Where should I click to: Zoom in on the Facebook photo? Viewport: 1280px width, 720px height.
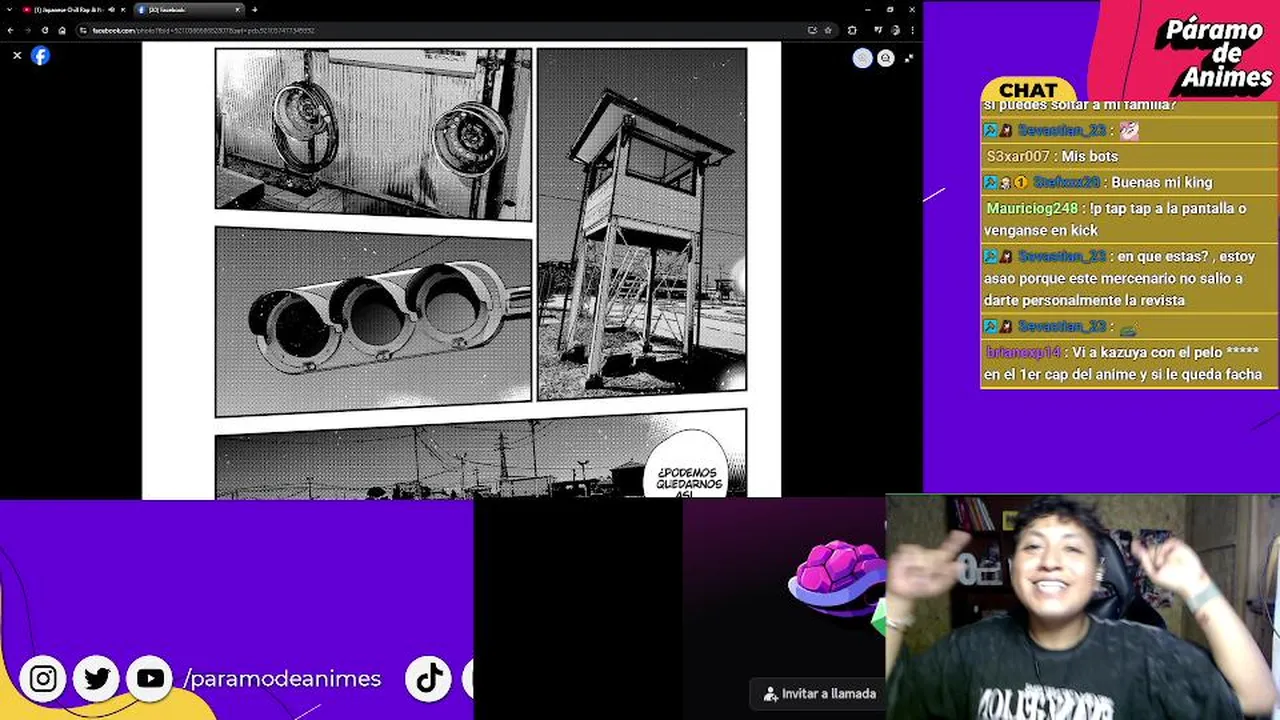[862, 58]
